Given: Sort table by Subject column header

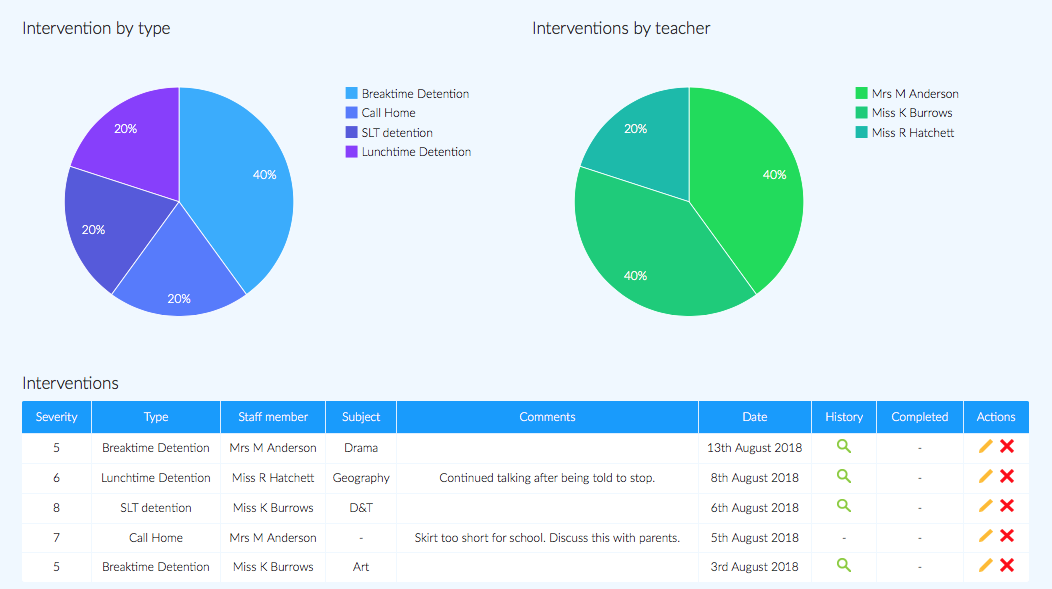Looking at the screenshot, I should pyautogui.click(x=361, y=417).
